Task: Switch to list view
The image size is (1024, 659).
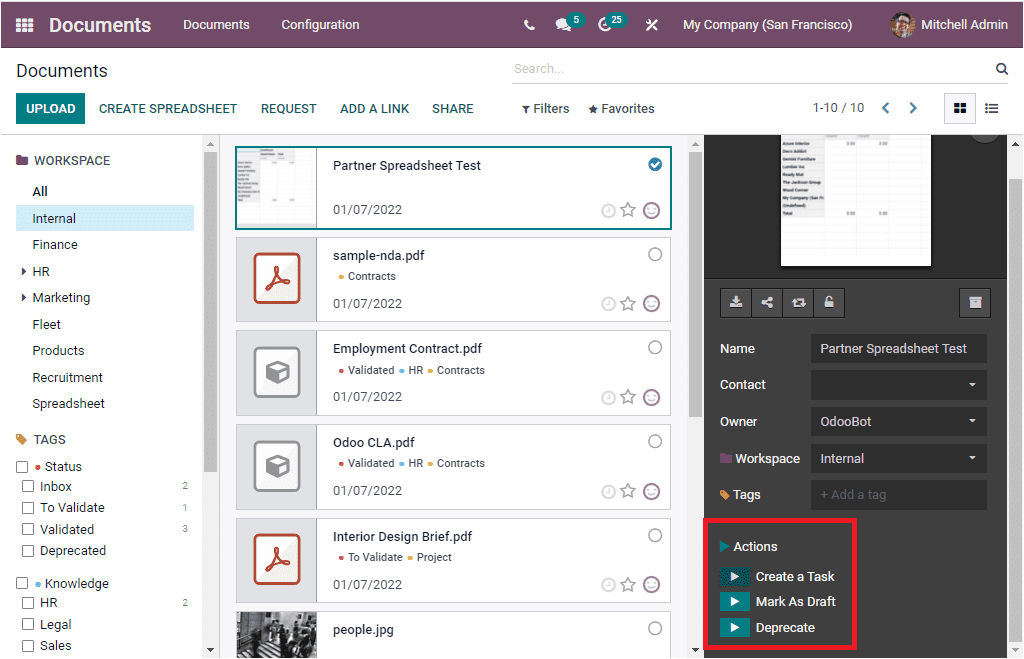Action: tap(991, 108)
